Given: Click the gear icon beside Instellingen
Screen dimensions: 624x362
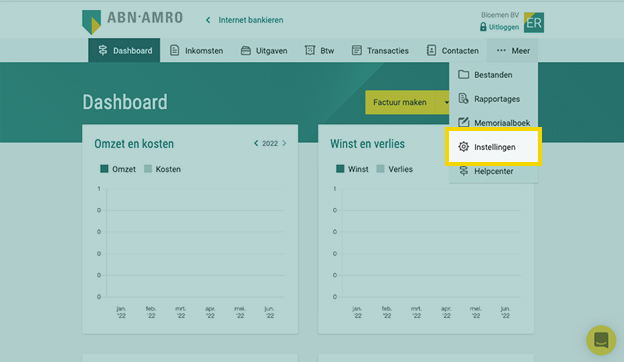Looking at the screenshot, I should 463,147.
